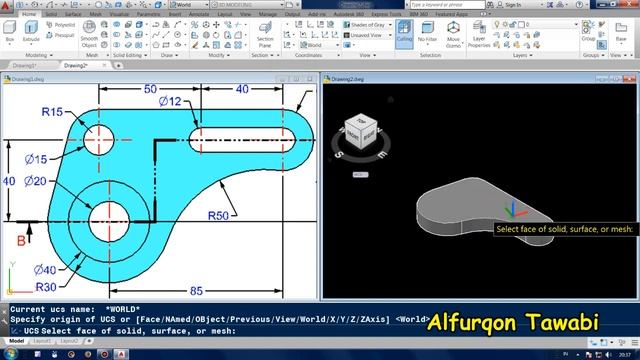Select the Move Gizmo tool
The width and height of the screenshot is (640, 360).
point(453,34)
